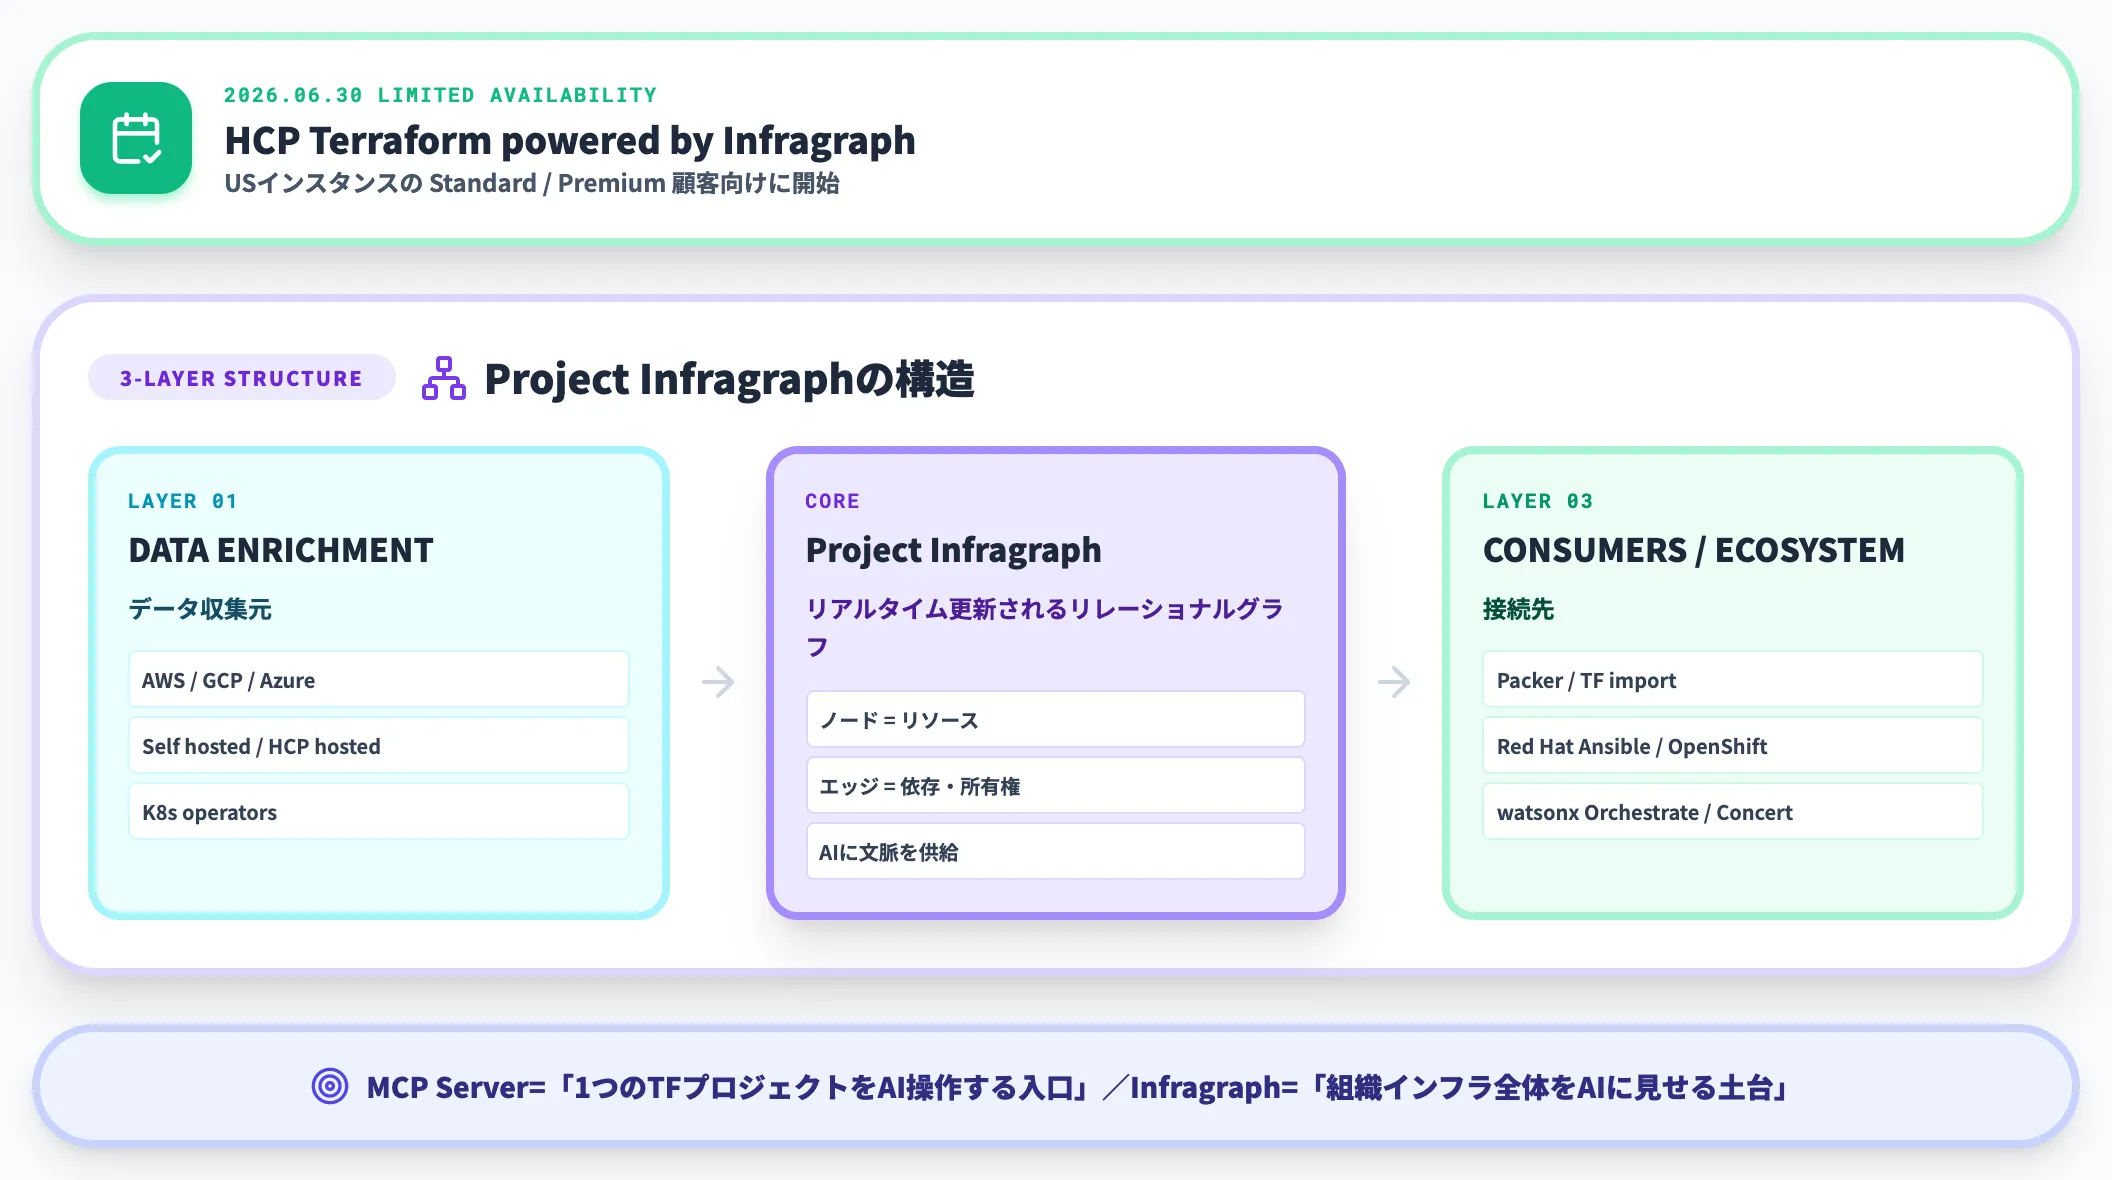This screenshot has height=1180, width=2112.
Task: Click the LAYER 01 label
Action: [x=183, y=501]
